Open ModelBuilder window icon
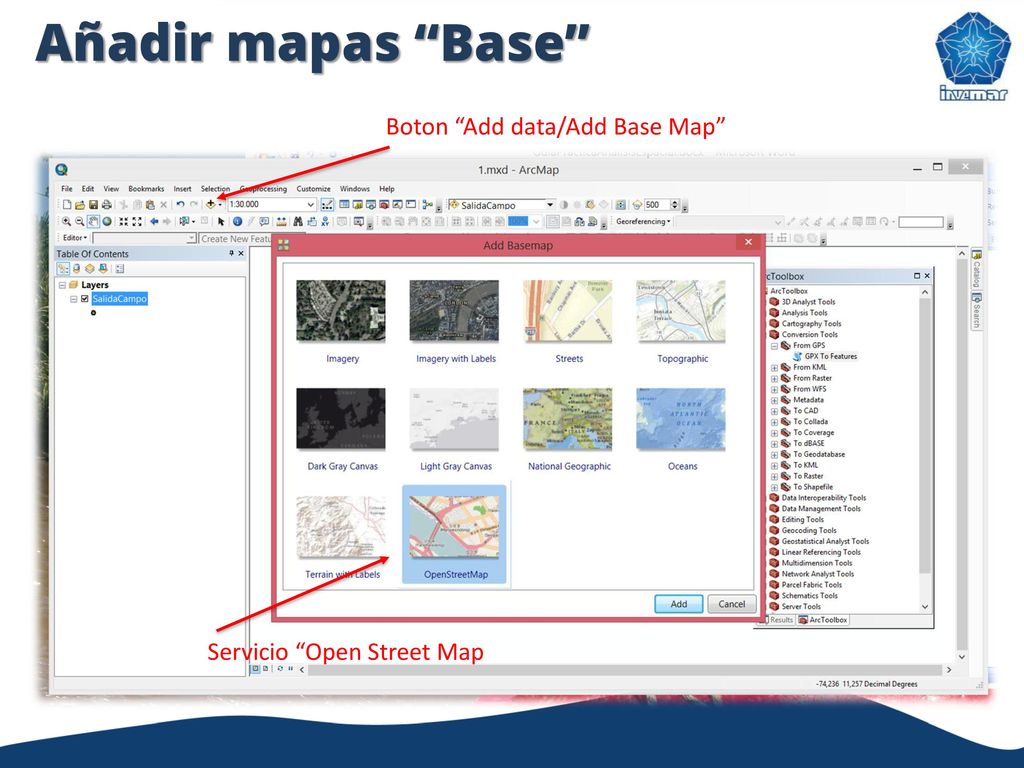The image size is (1024, 768). coord(428,204)
